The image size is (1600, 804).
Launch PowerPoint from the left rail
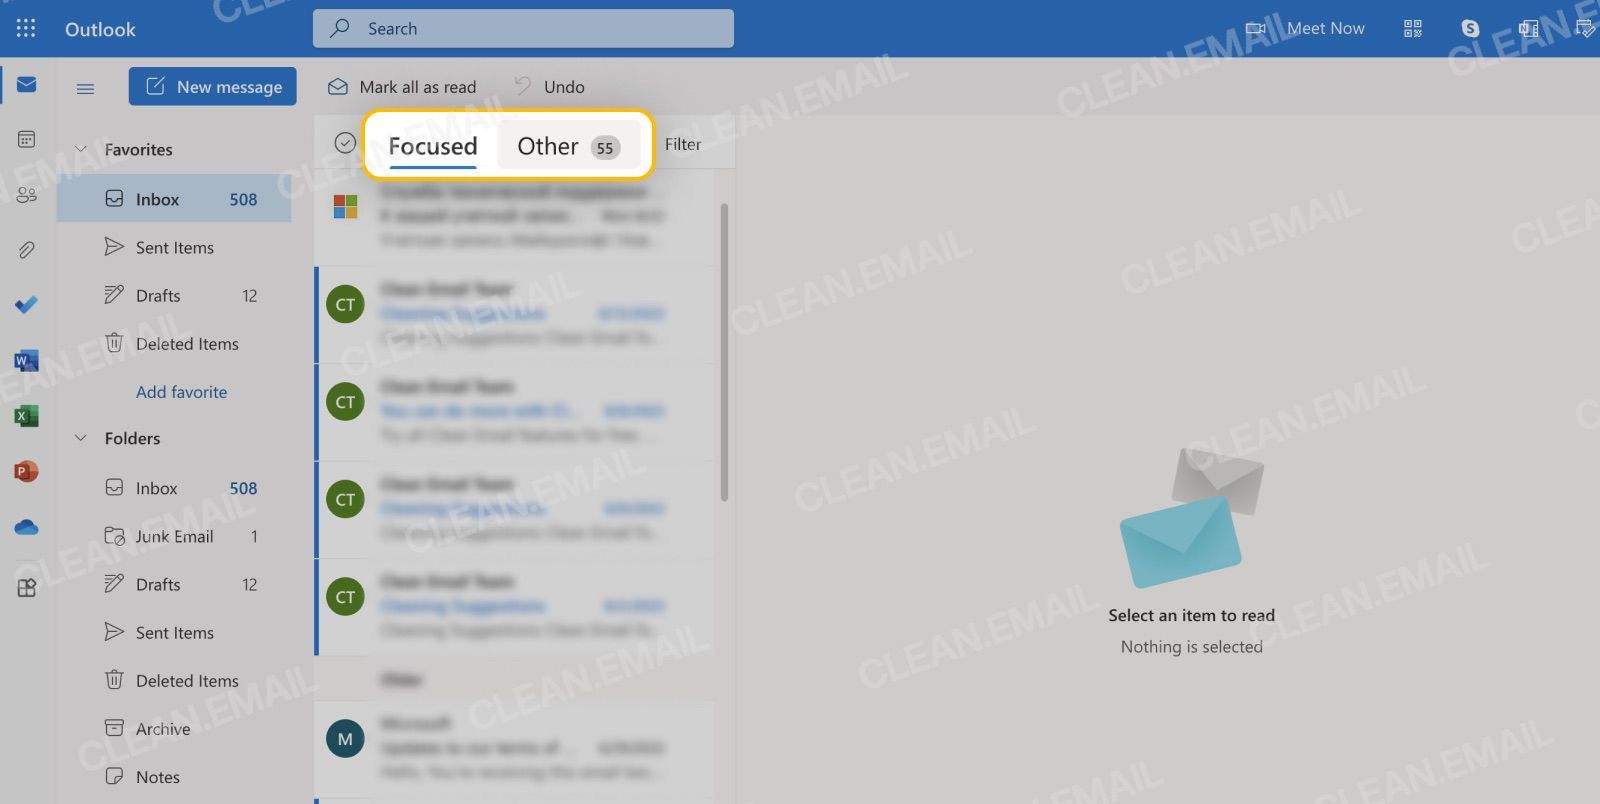(27, 470)
